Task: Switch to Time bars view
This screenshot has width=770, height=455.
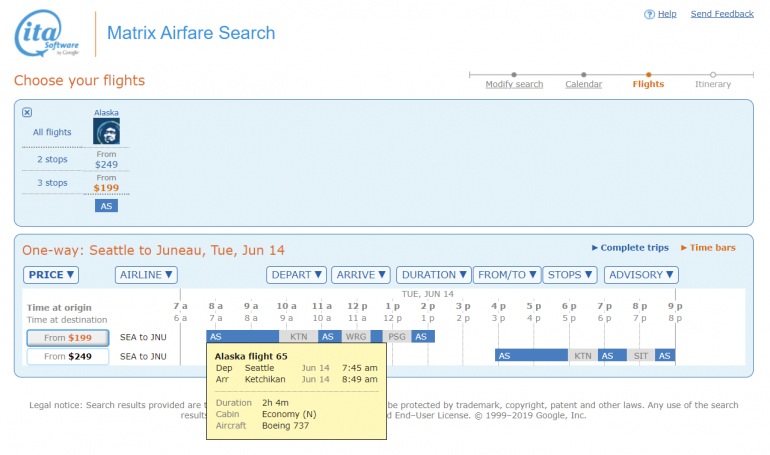Action: 712,247
